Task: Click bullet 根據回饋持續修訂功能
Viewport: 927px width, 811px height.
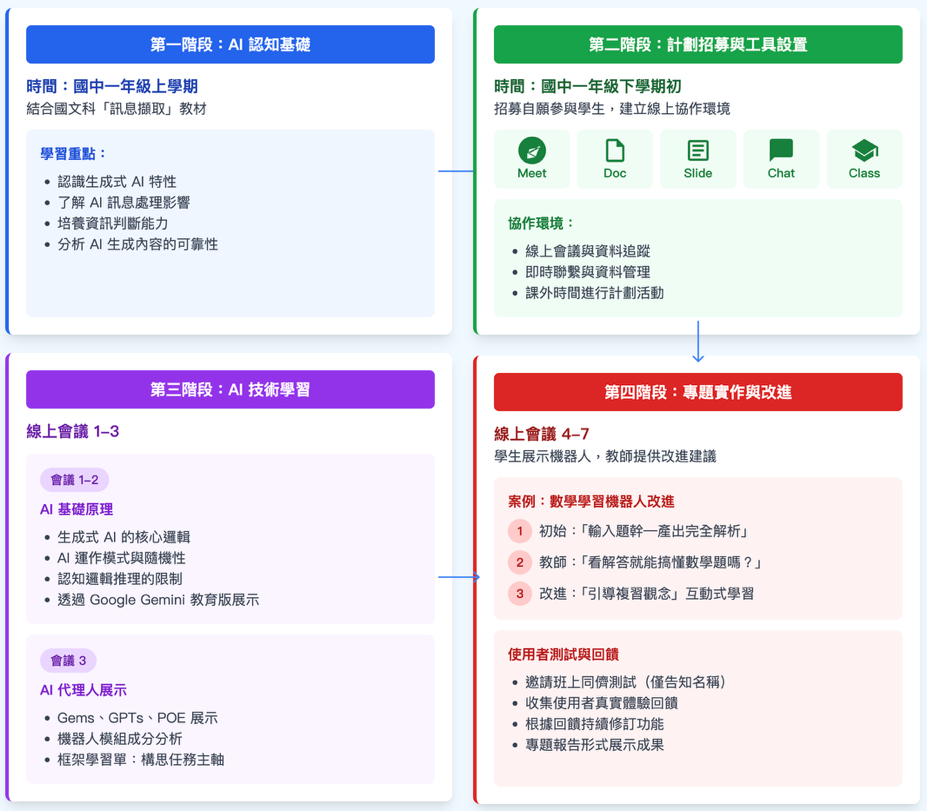Action: 595,724
